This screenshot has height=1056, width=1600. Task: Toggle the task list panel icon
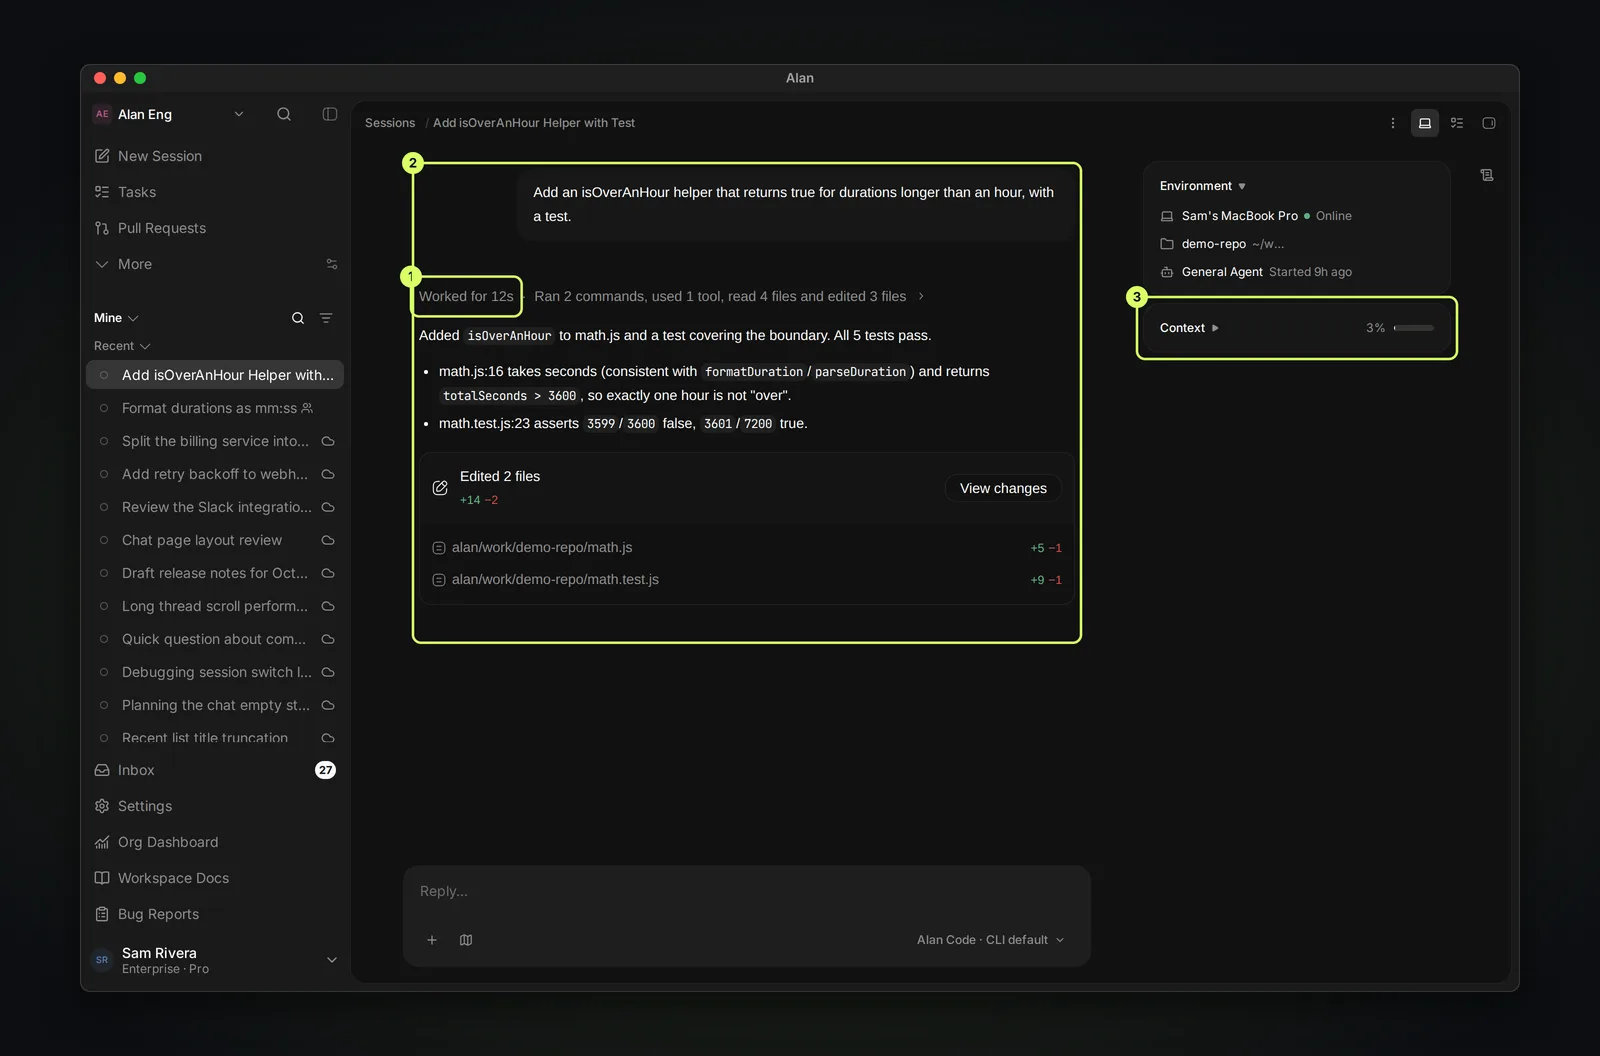click(1457, 123)
